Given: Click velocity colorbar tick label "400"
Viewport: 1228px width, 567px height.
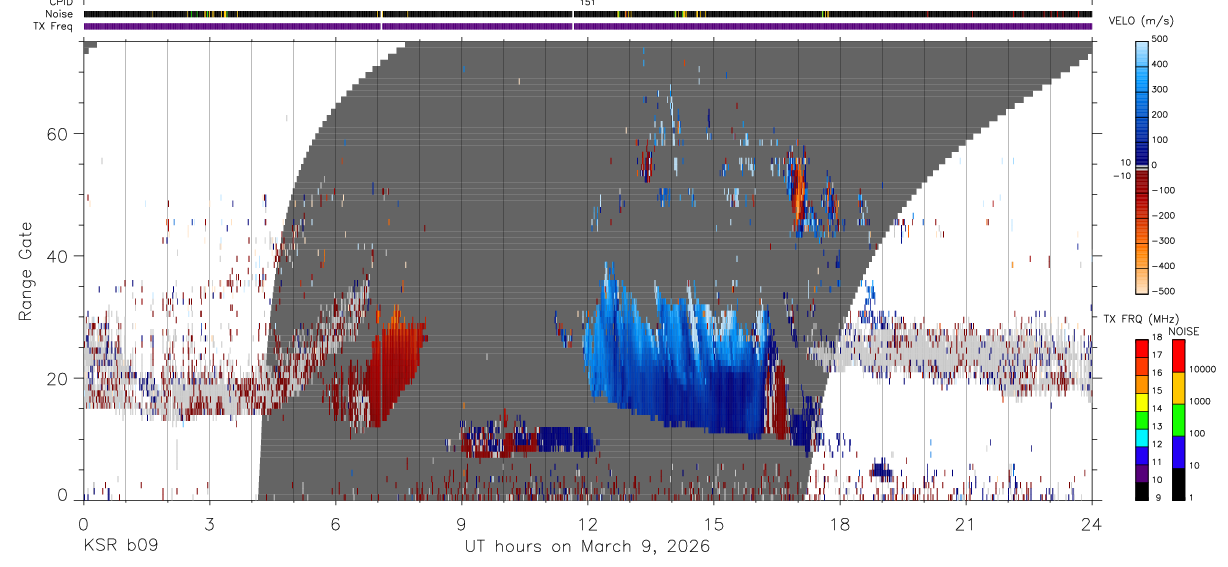Looking at the screenshot, I should pyautogui.click(x=1161, y=65).
